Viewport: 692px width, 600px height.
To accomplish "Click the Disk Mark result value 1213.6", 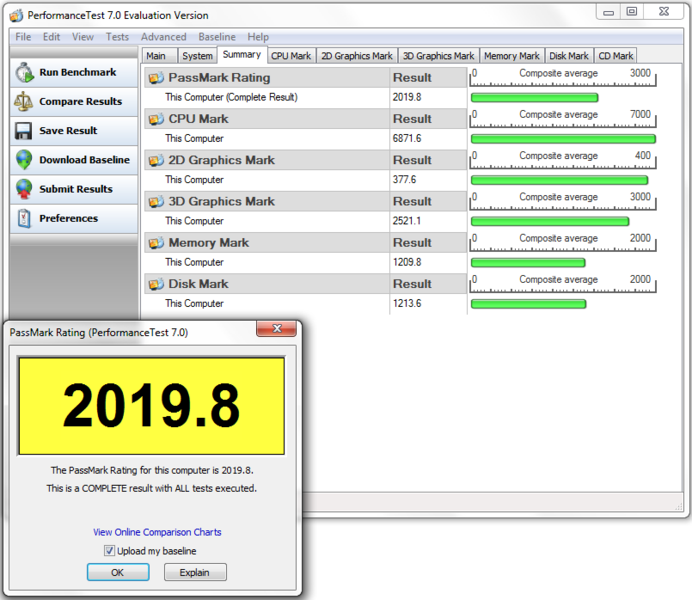I will click(x=407, y=304).
